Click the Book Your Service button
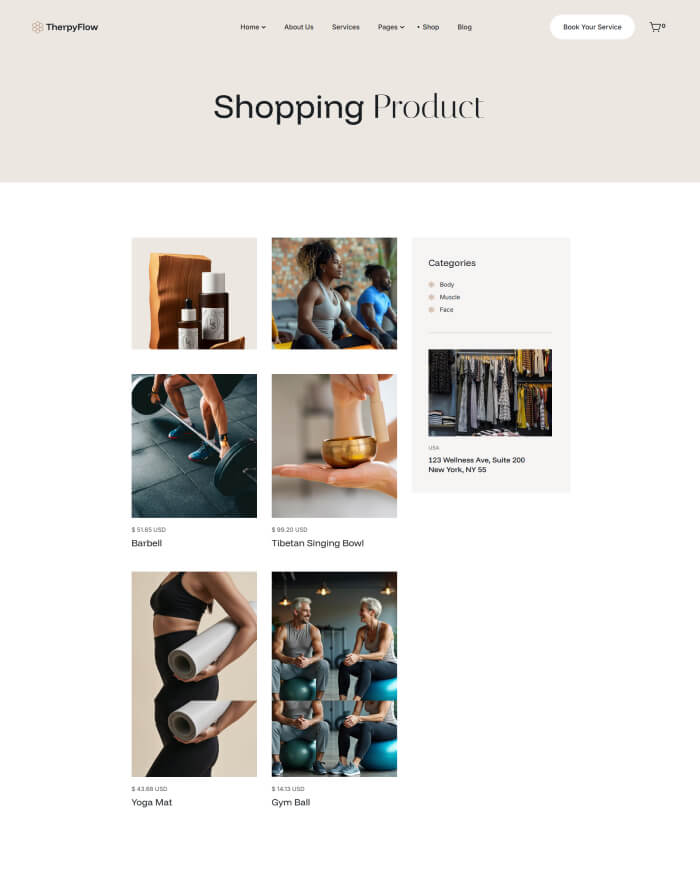The height and width of the screenshot is (874, 700). point(592,27)
